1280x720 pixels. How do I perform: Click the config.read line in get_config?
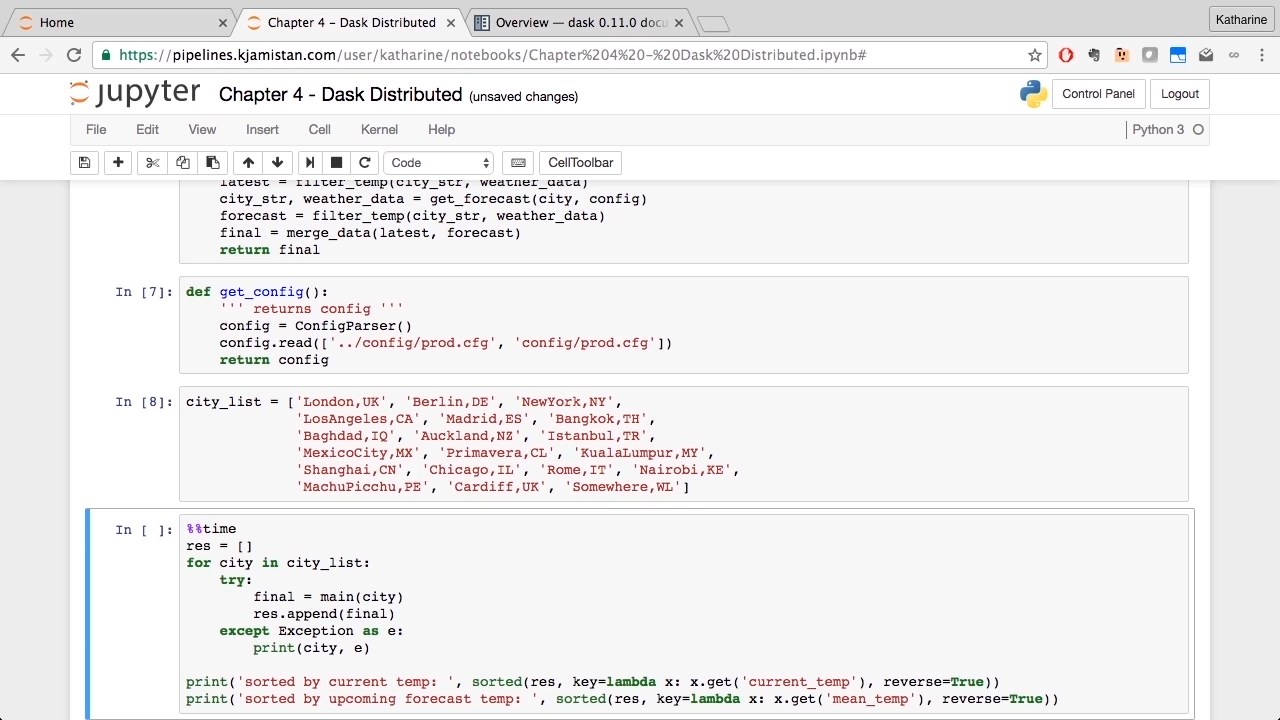[446, 343]
